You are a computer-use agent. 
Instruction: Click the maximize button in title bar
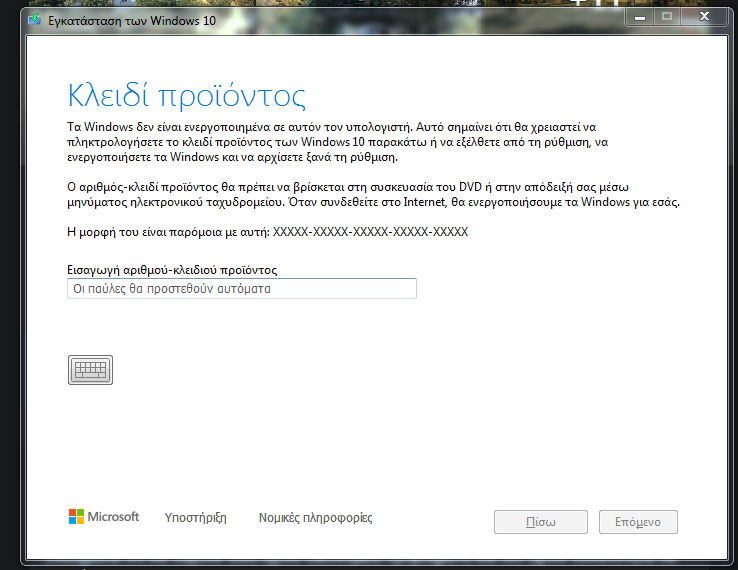coord(667,17)
